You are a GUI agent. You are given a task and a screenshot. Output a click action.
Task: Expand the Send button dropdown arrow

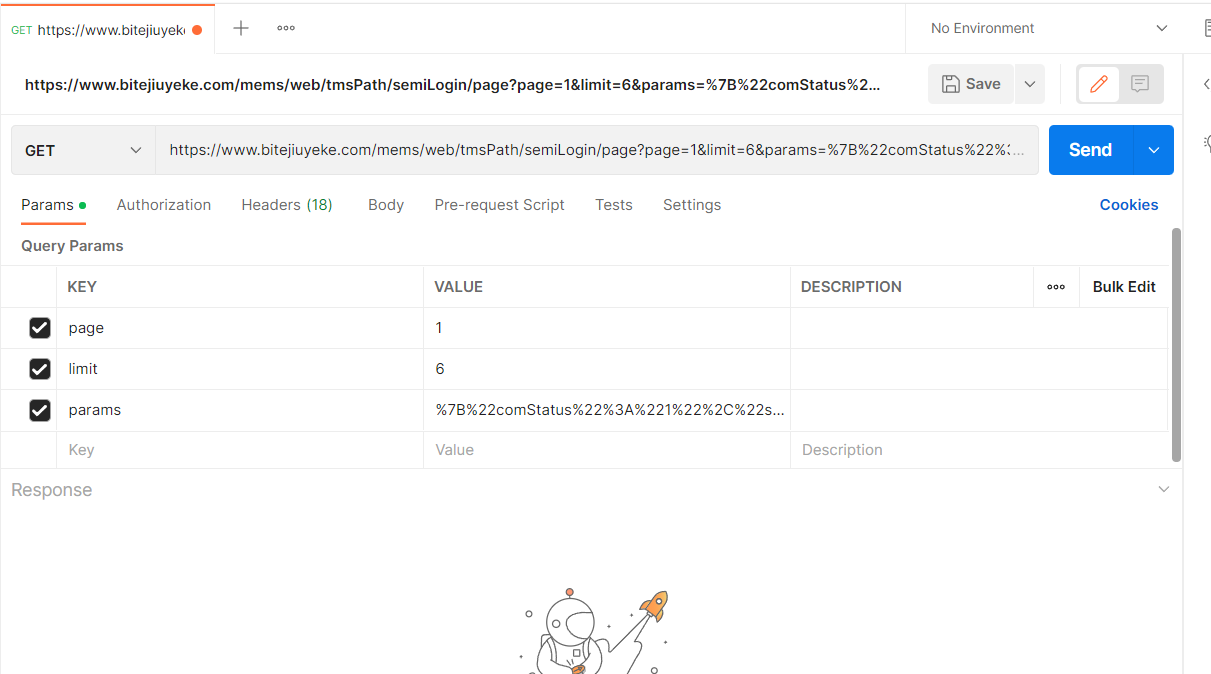pos(1154,150)
